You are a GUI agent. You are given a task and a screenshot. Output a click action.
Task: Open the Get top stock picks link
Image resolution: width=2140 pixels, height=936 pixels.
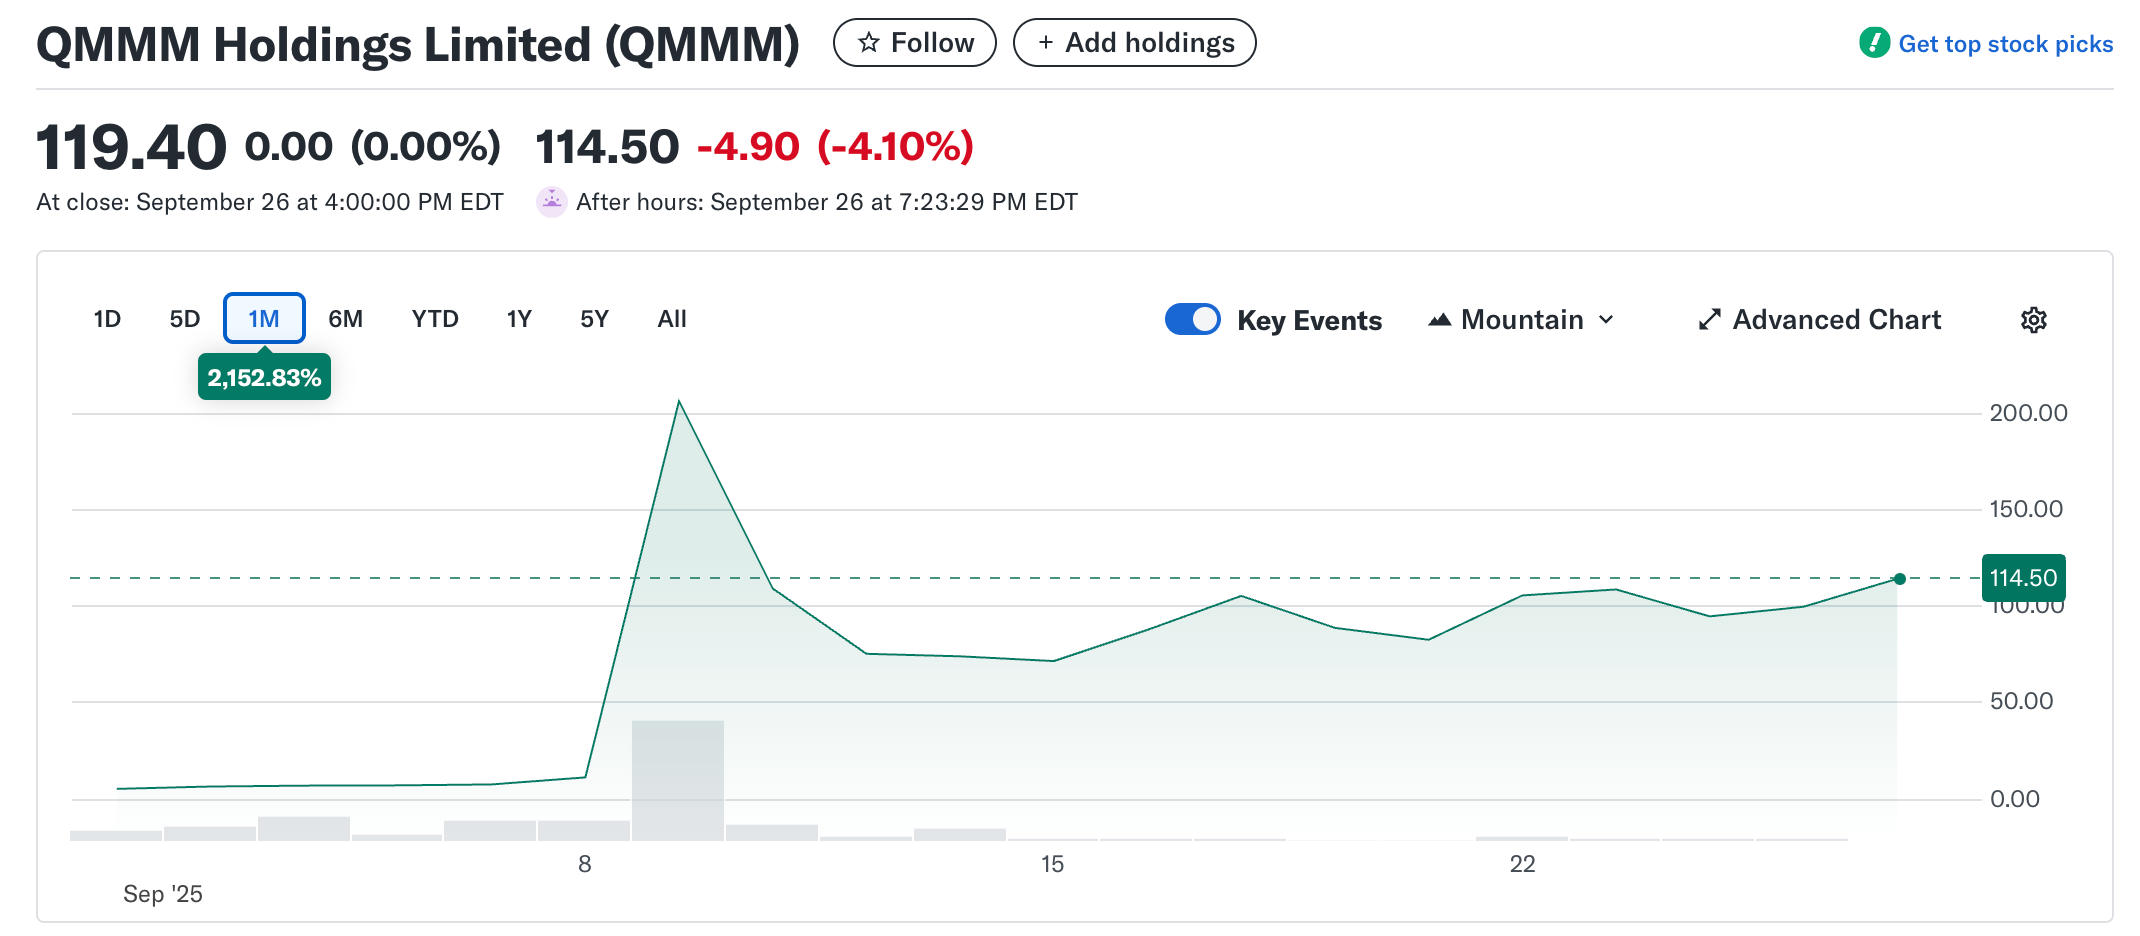(x=2005, y=44)
